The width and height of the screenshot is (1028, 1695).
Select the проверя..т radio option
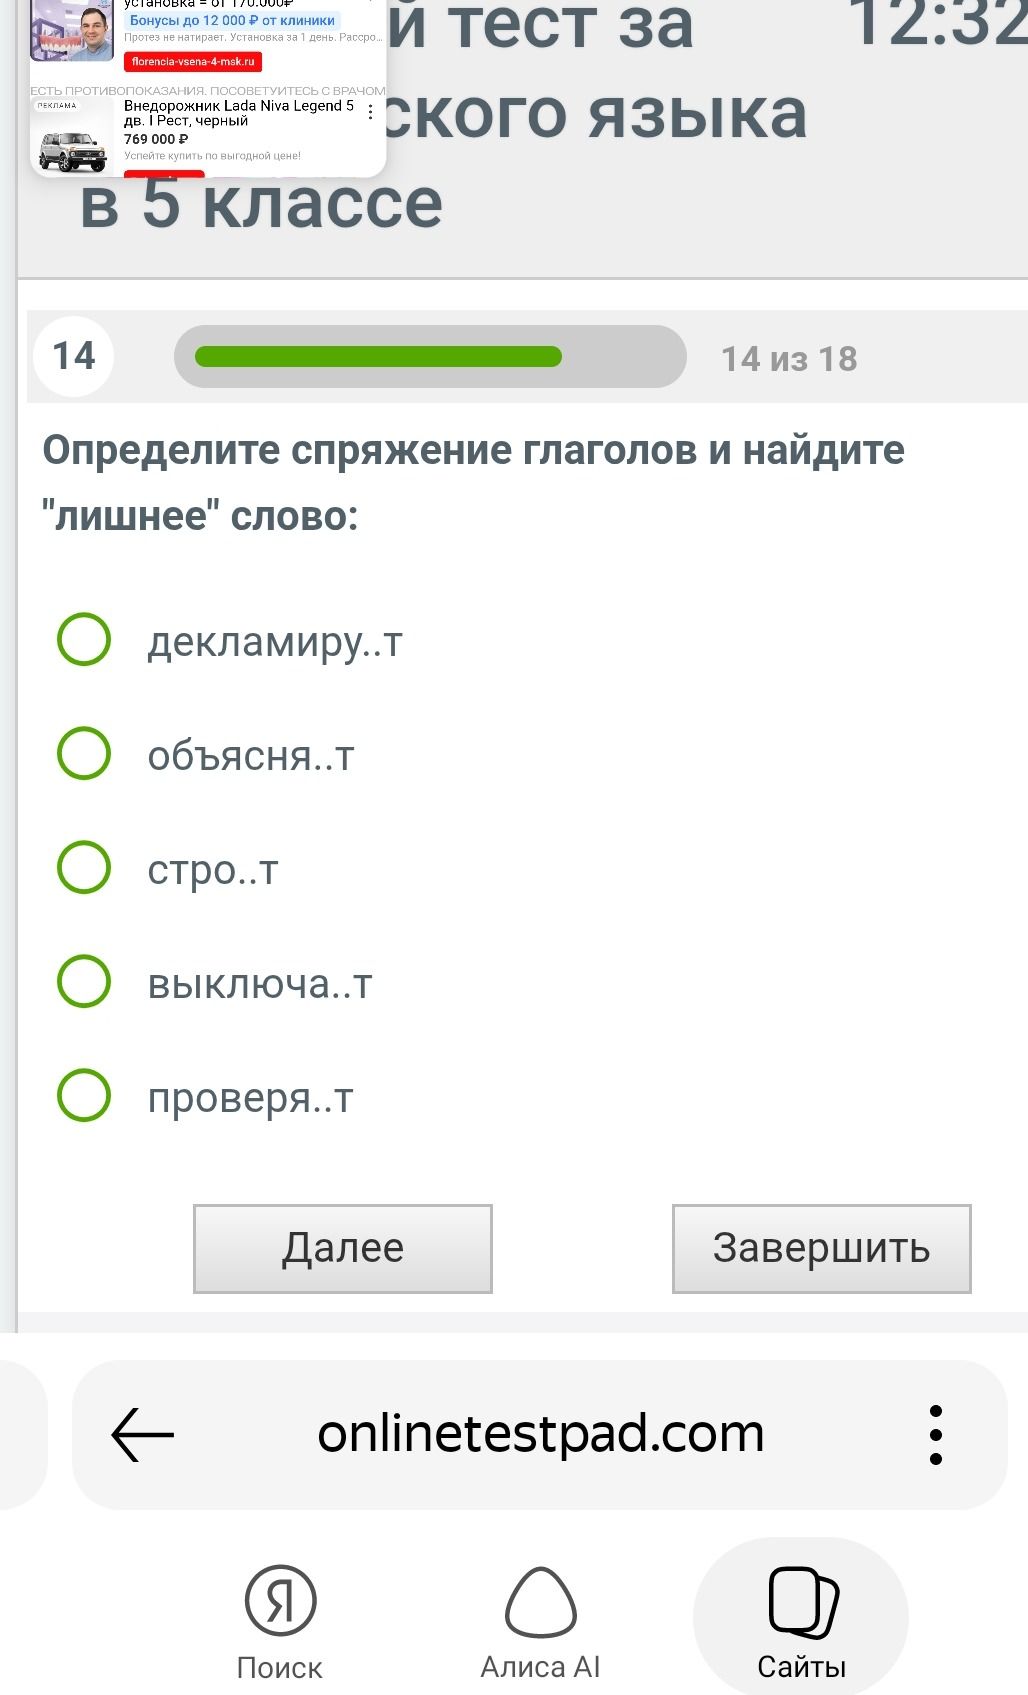point(84,1095)
